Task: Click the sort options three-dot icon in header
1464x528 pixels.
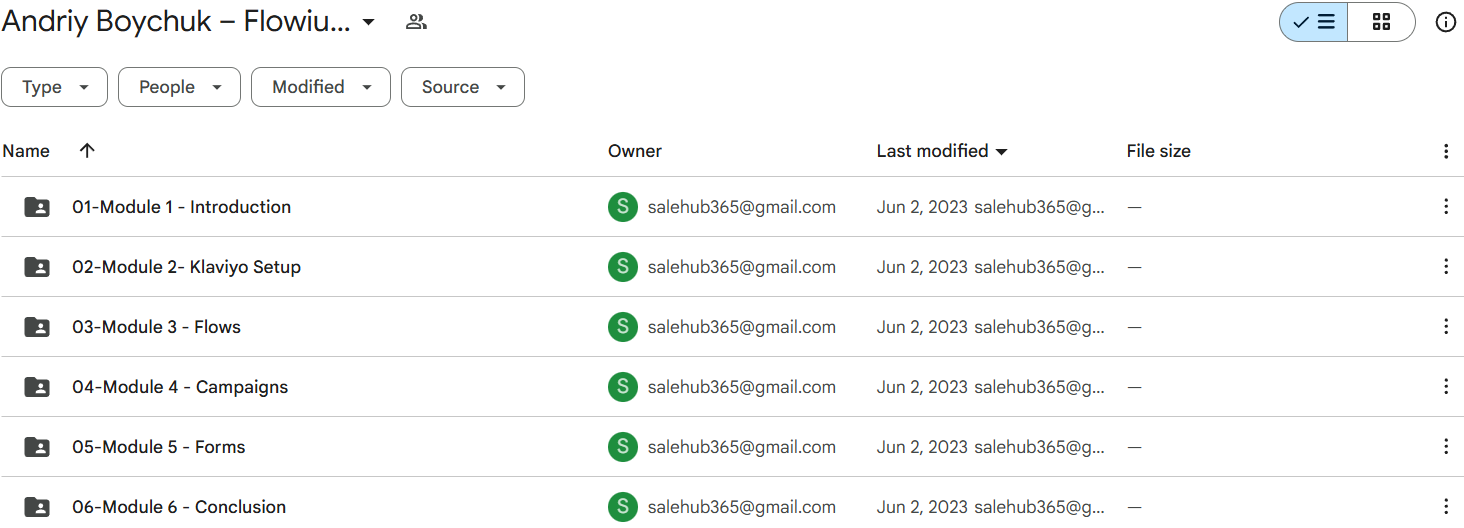Action: pos(1445,152)
